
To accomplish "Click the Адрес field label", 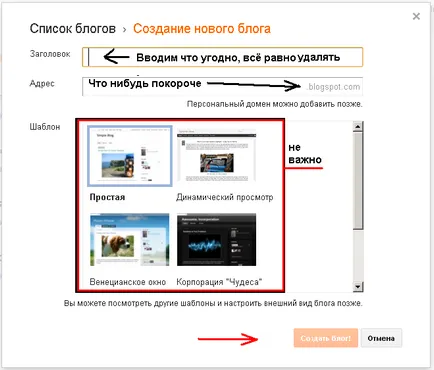I will [42, 84].
